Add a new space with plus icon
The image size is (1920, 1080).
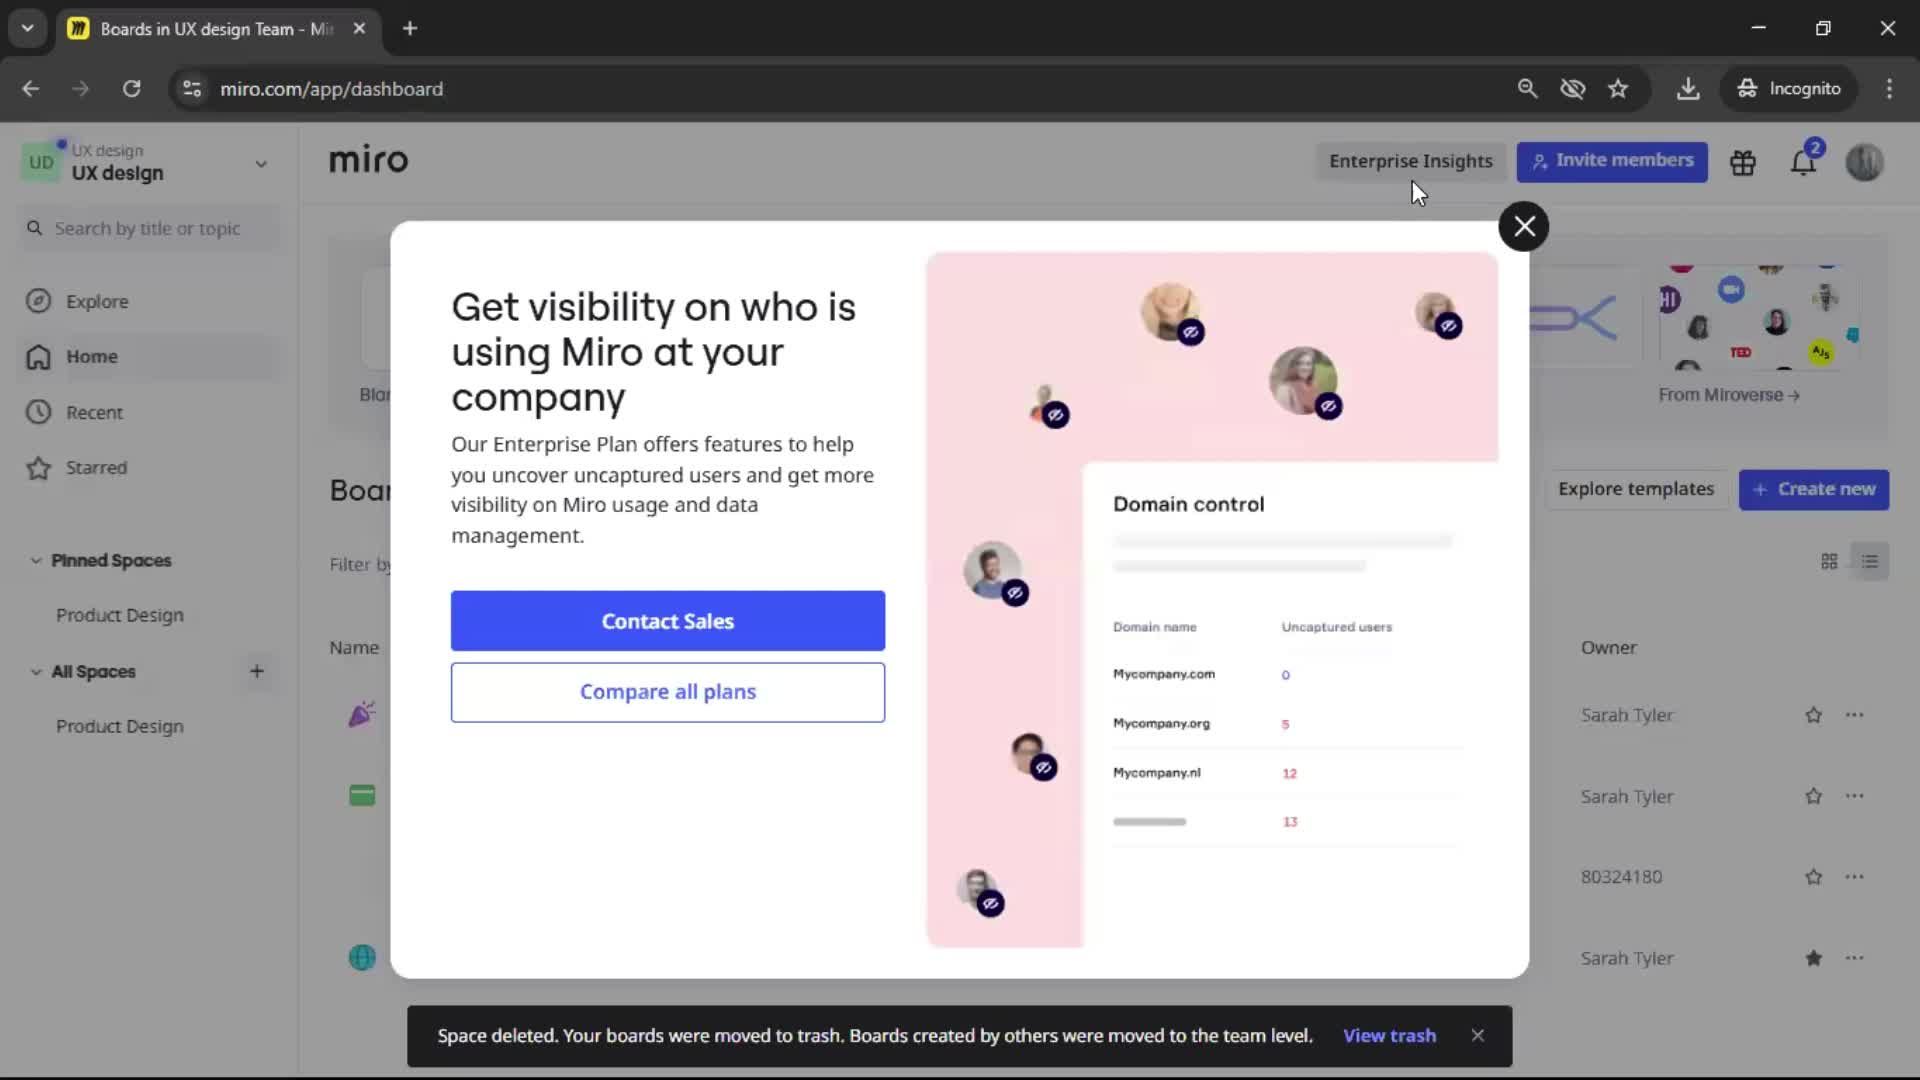pos(257,672)
